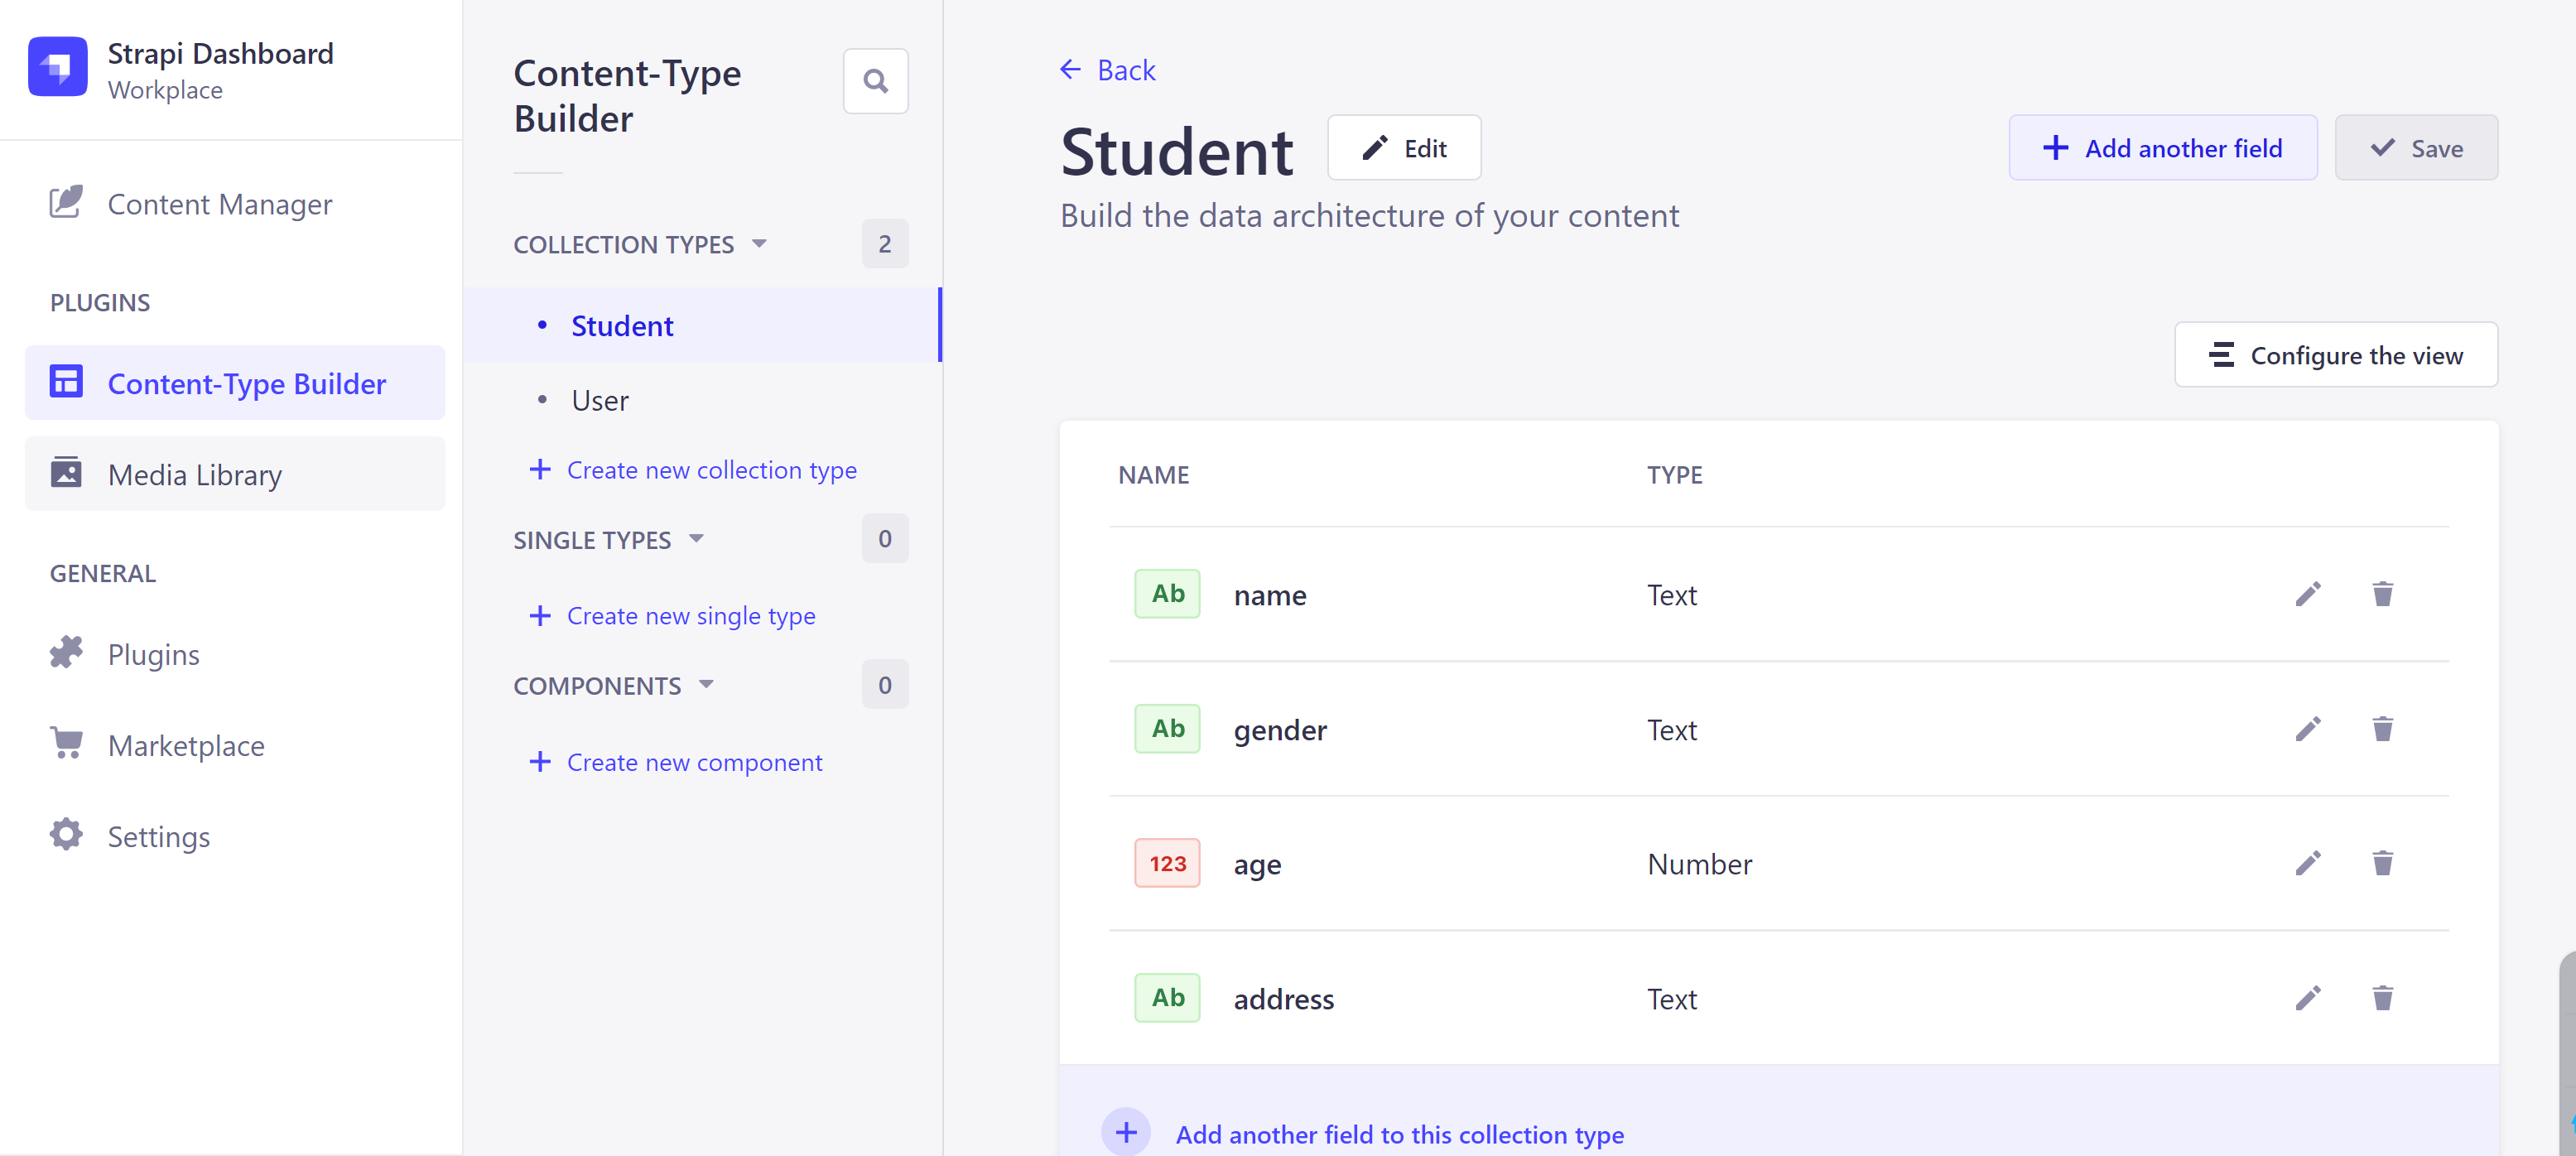Image resolution: width=2576 pixels, height=1156 pixels.
Task: Go to Marketplace in sidebar
Action: click(x=186, y=746)
